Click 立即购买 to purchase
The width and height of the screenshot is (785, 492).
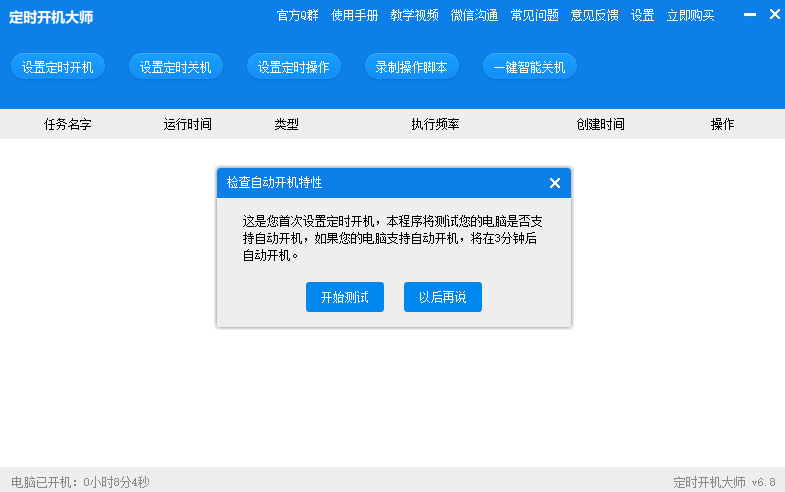click(x=690, y=15)
